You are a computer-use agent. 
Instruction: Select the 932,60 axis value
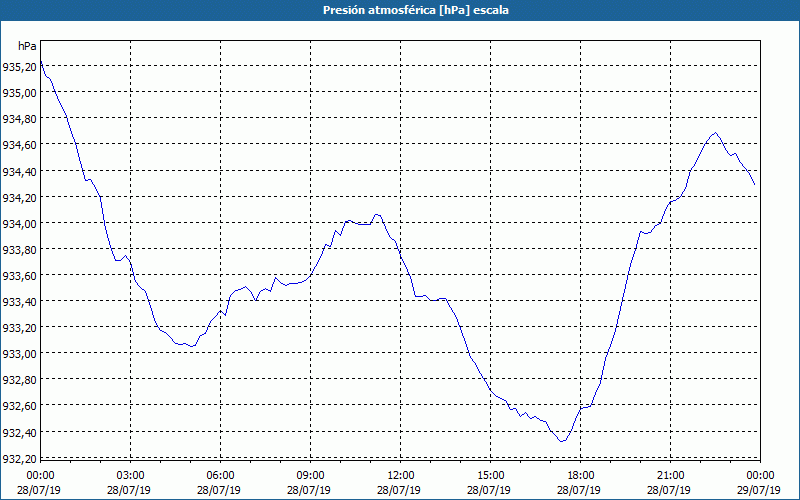pyautogui.click(x=19, y=405)
